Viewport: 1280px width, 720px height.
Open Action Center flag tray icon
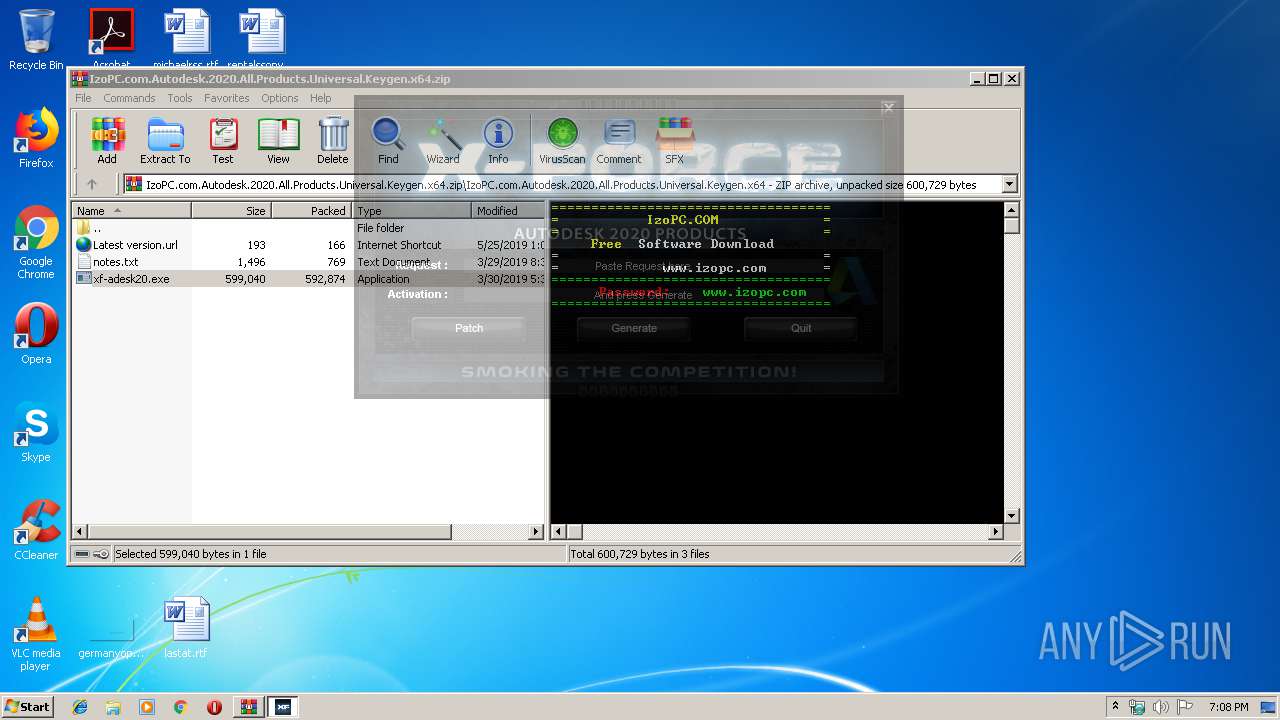pos(1183,707)
